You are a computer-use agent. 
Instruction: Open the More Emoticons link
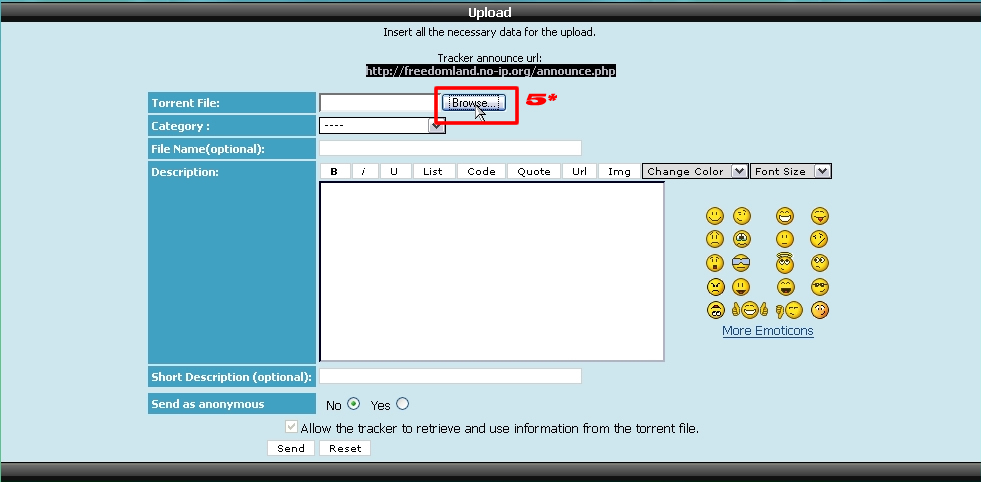(767, 331)
